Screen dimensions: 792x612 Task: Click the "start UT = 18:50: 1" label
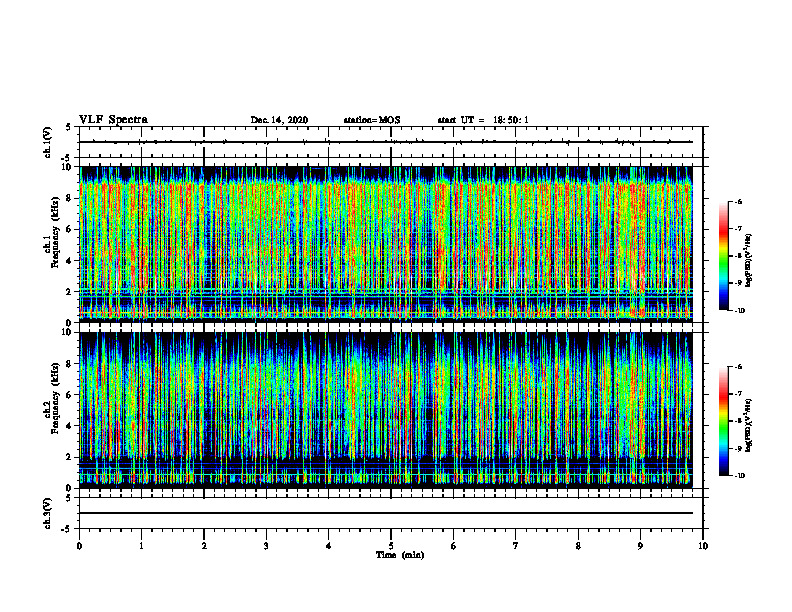483,120
